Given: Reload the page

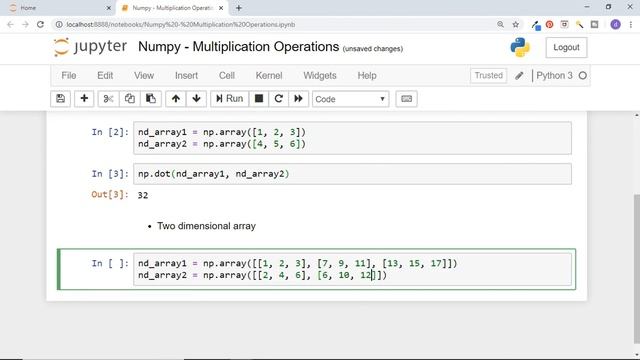Looking at the screenshot, I should [x=40, y=24].
